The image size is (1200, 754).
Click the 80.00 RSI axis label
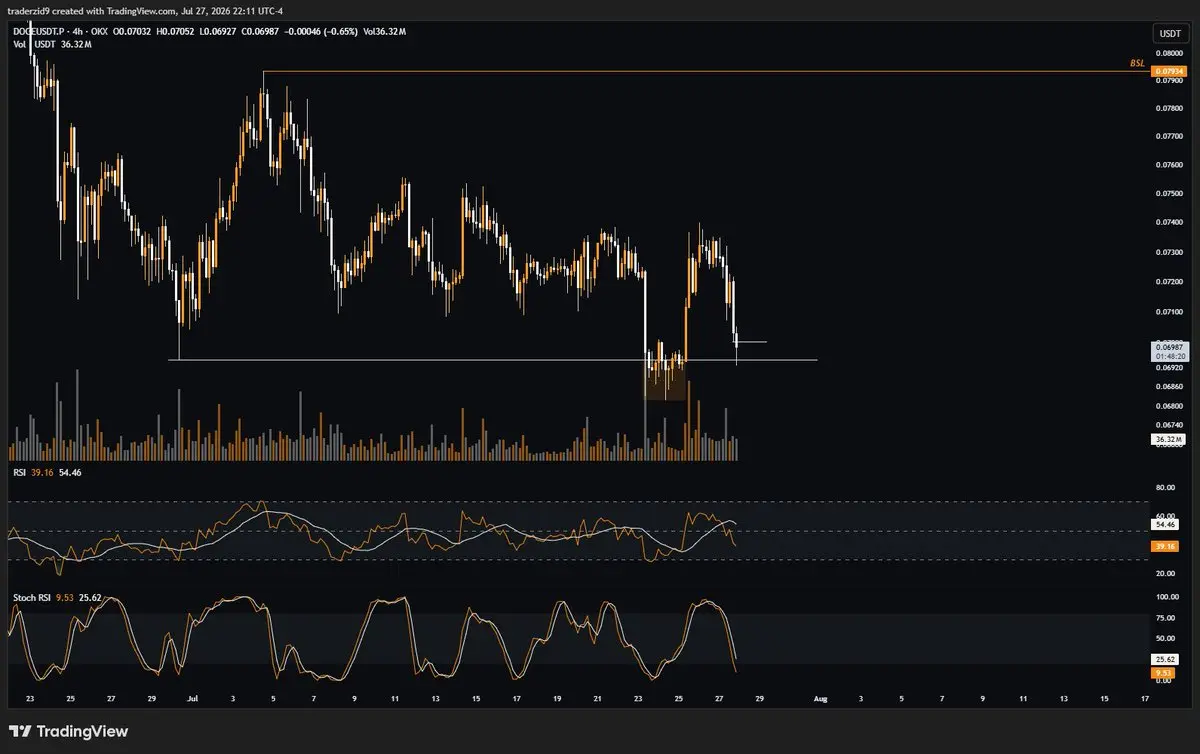pos(1165,487)
